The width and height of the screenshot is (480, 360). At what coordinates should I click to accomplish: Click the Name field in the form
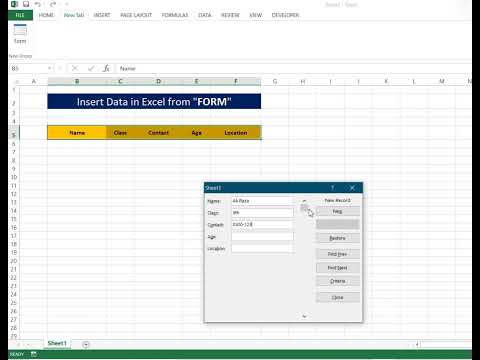[x=263, y=201]
